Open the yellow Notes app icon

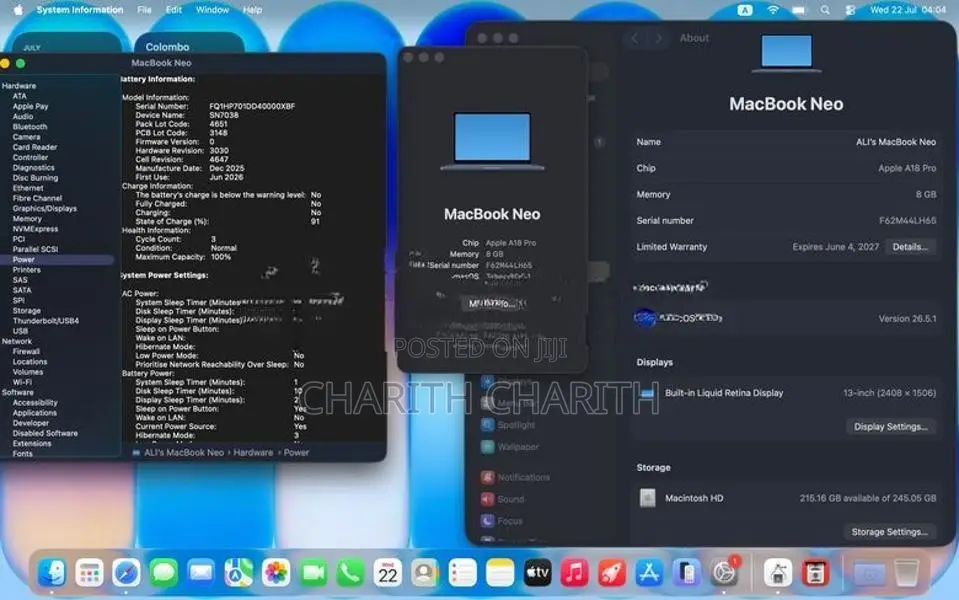(500, 573)
